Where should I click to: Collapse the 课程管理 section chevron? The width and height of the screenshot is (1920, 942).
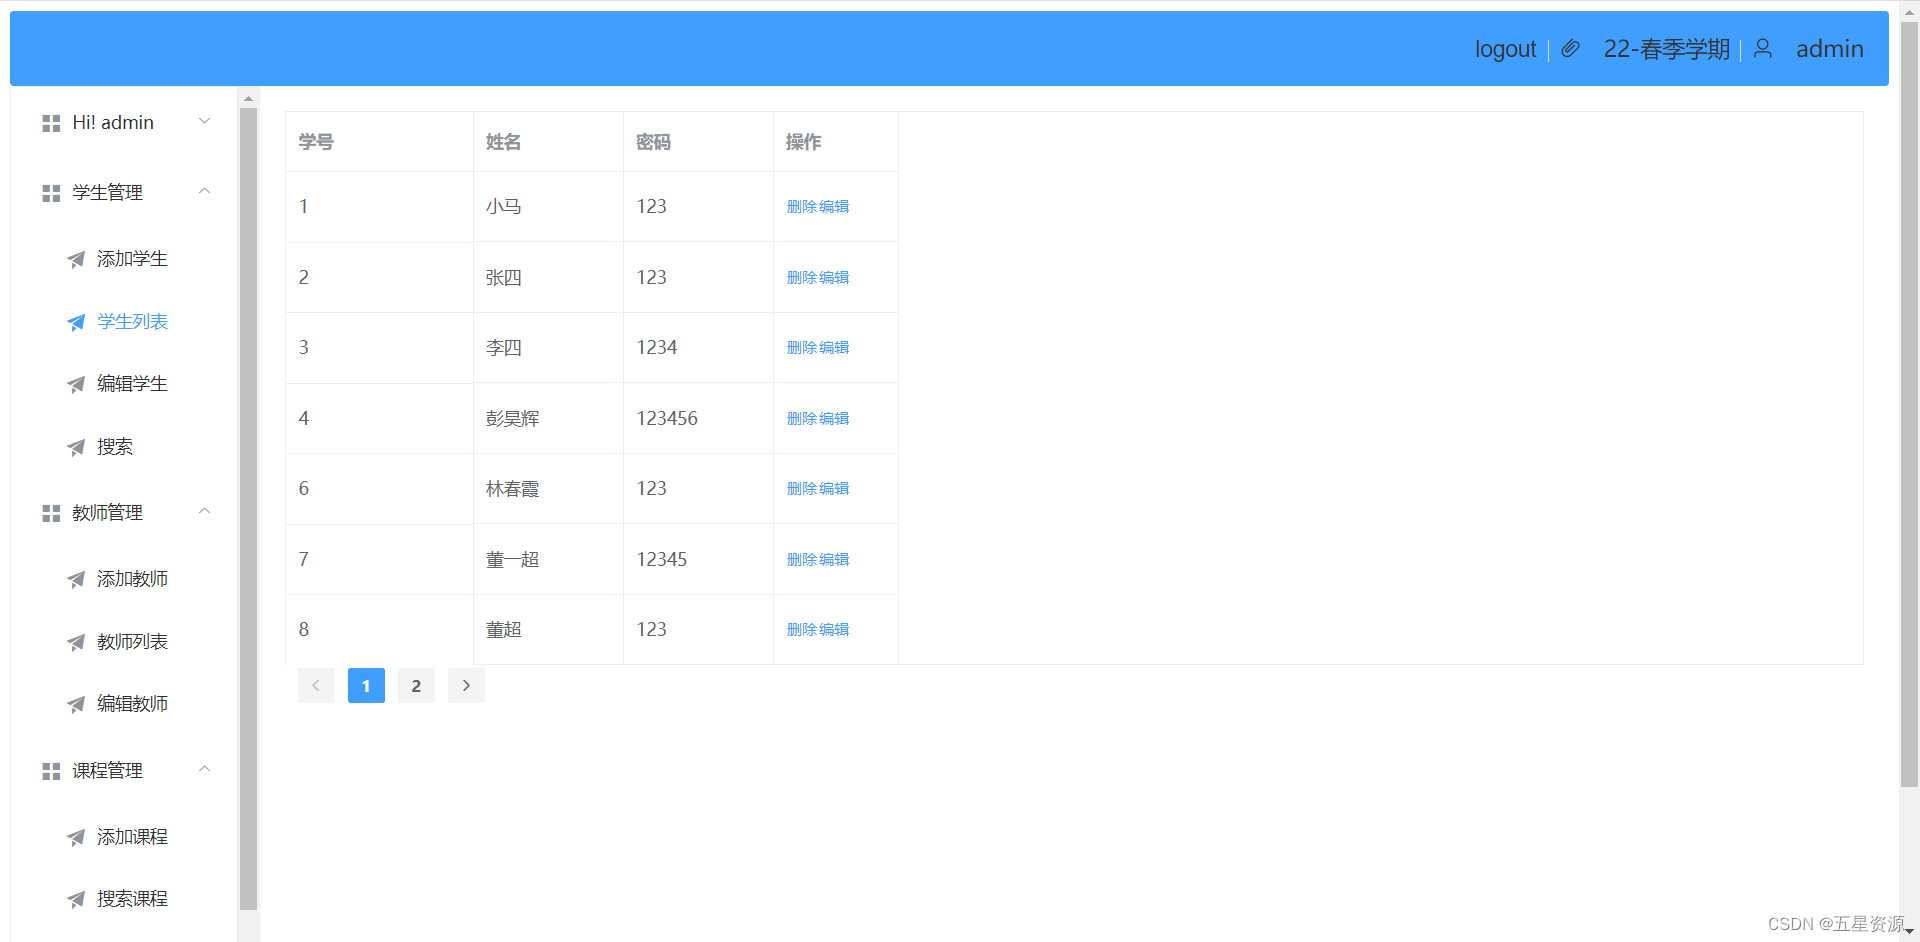tap(205, 769)
